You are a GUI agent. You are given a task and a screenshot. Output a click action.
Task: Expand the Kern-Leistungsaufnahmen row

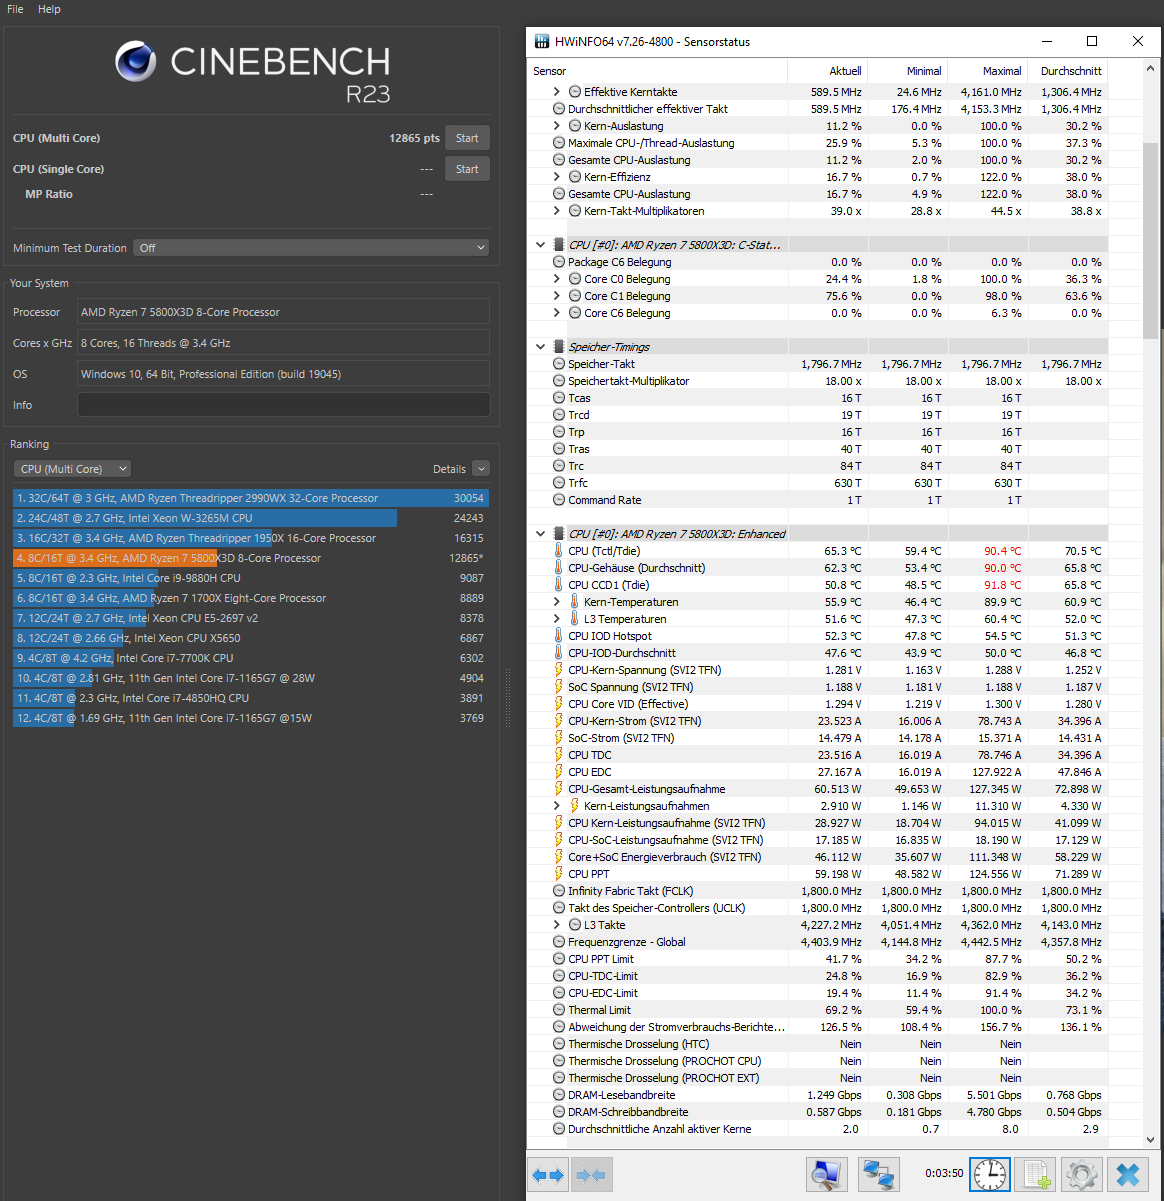(557, 806)
